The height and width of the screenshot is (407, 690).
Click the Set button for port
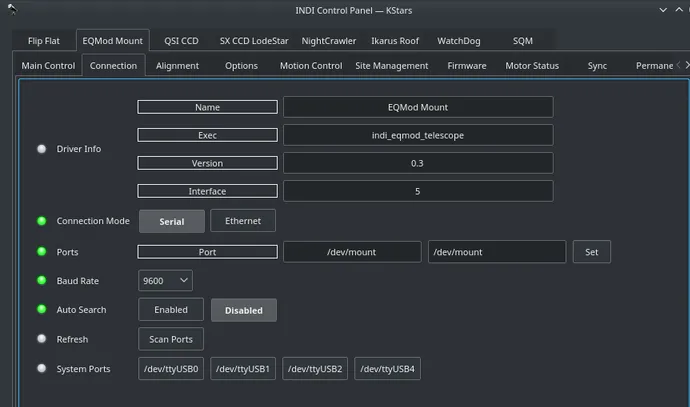591,252
